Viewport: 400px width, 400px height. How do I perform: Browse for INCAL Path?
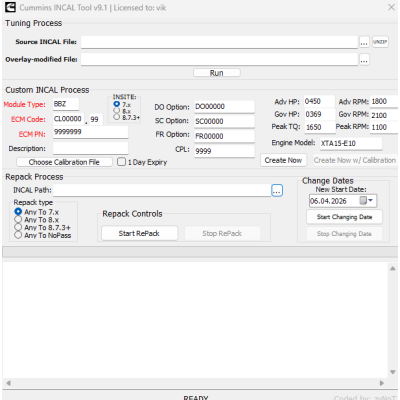(277, 190)
